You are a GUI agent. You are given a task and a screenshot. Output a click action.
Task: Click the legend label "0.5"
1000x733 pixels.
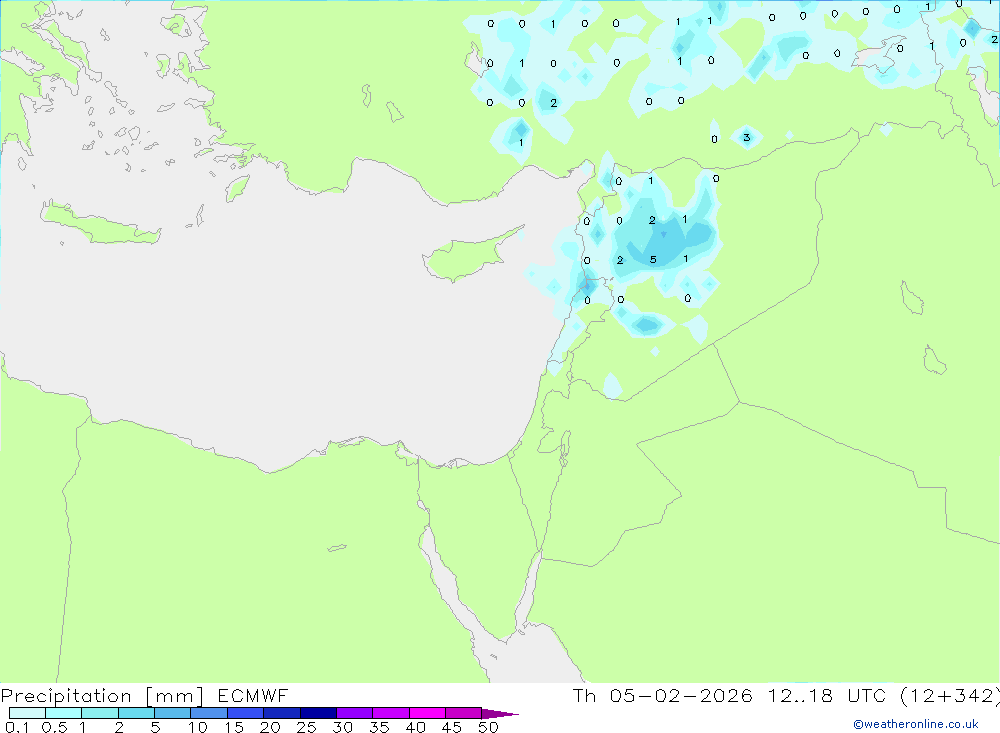click(54, 727)
